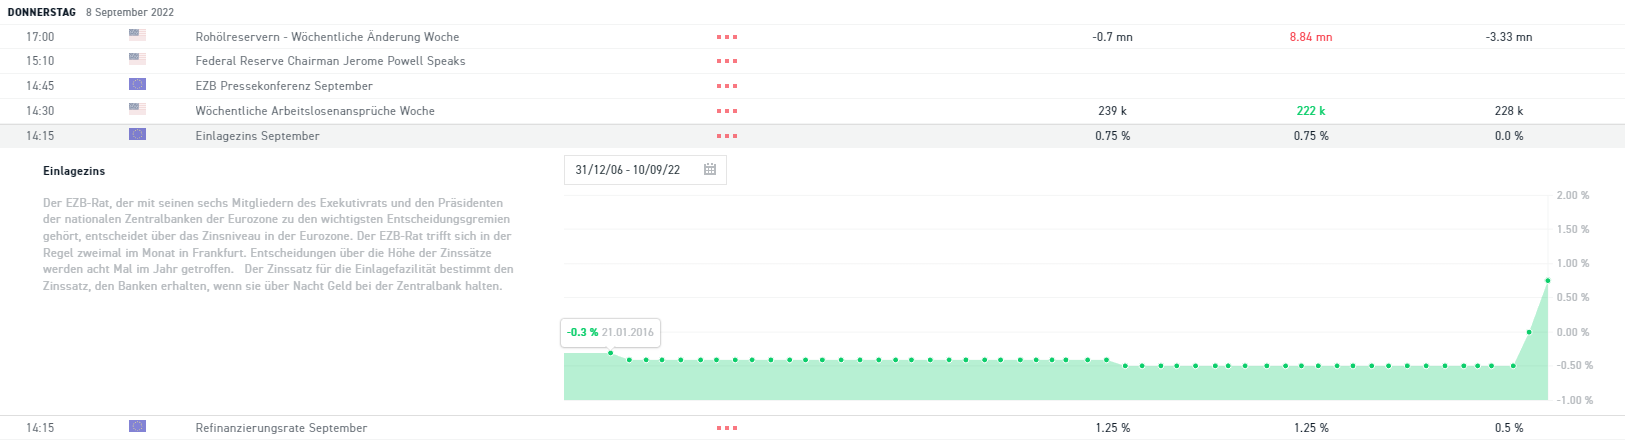The height and width of the screenshot is (448, 1625).
Task: Click EU flag next to Refinanzierungsrate September
Action: tap(137, 427)
